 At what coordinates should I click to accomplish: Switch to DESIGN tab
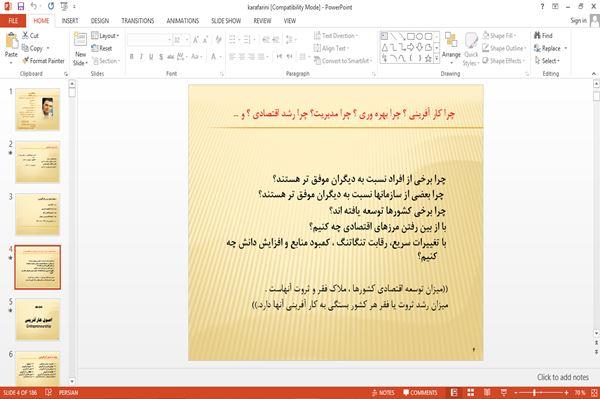coord(100,21)
